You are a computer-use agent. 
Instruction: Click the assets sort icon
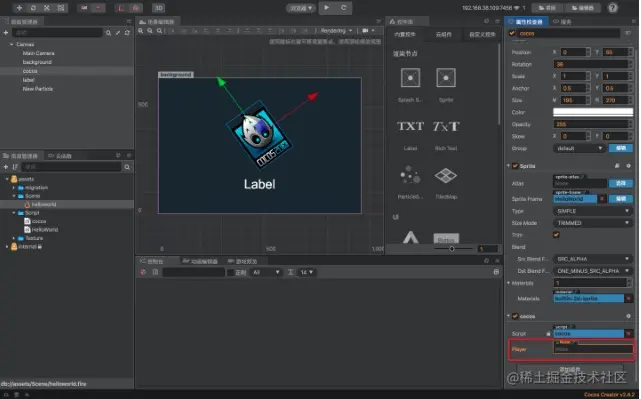[x=15, y=167]
